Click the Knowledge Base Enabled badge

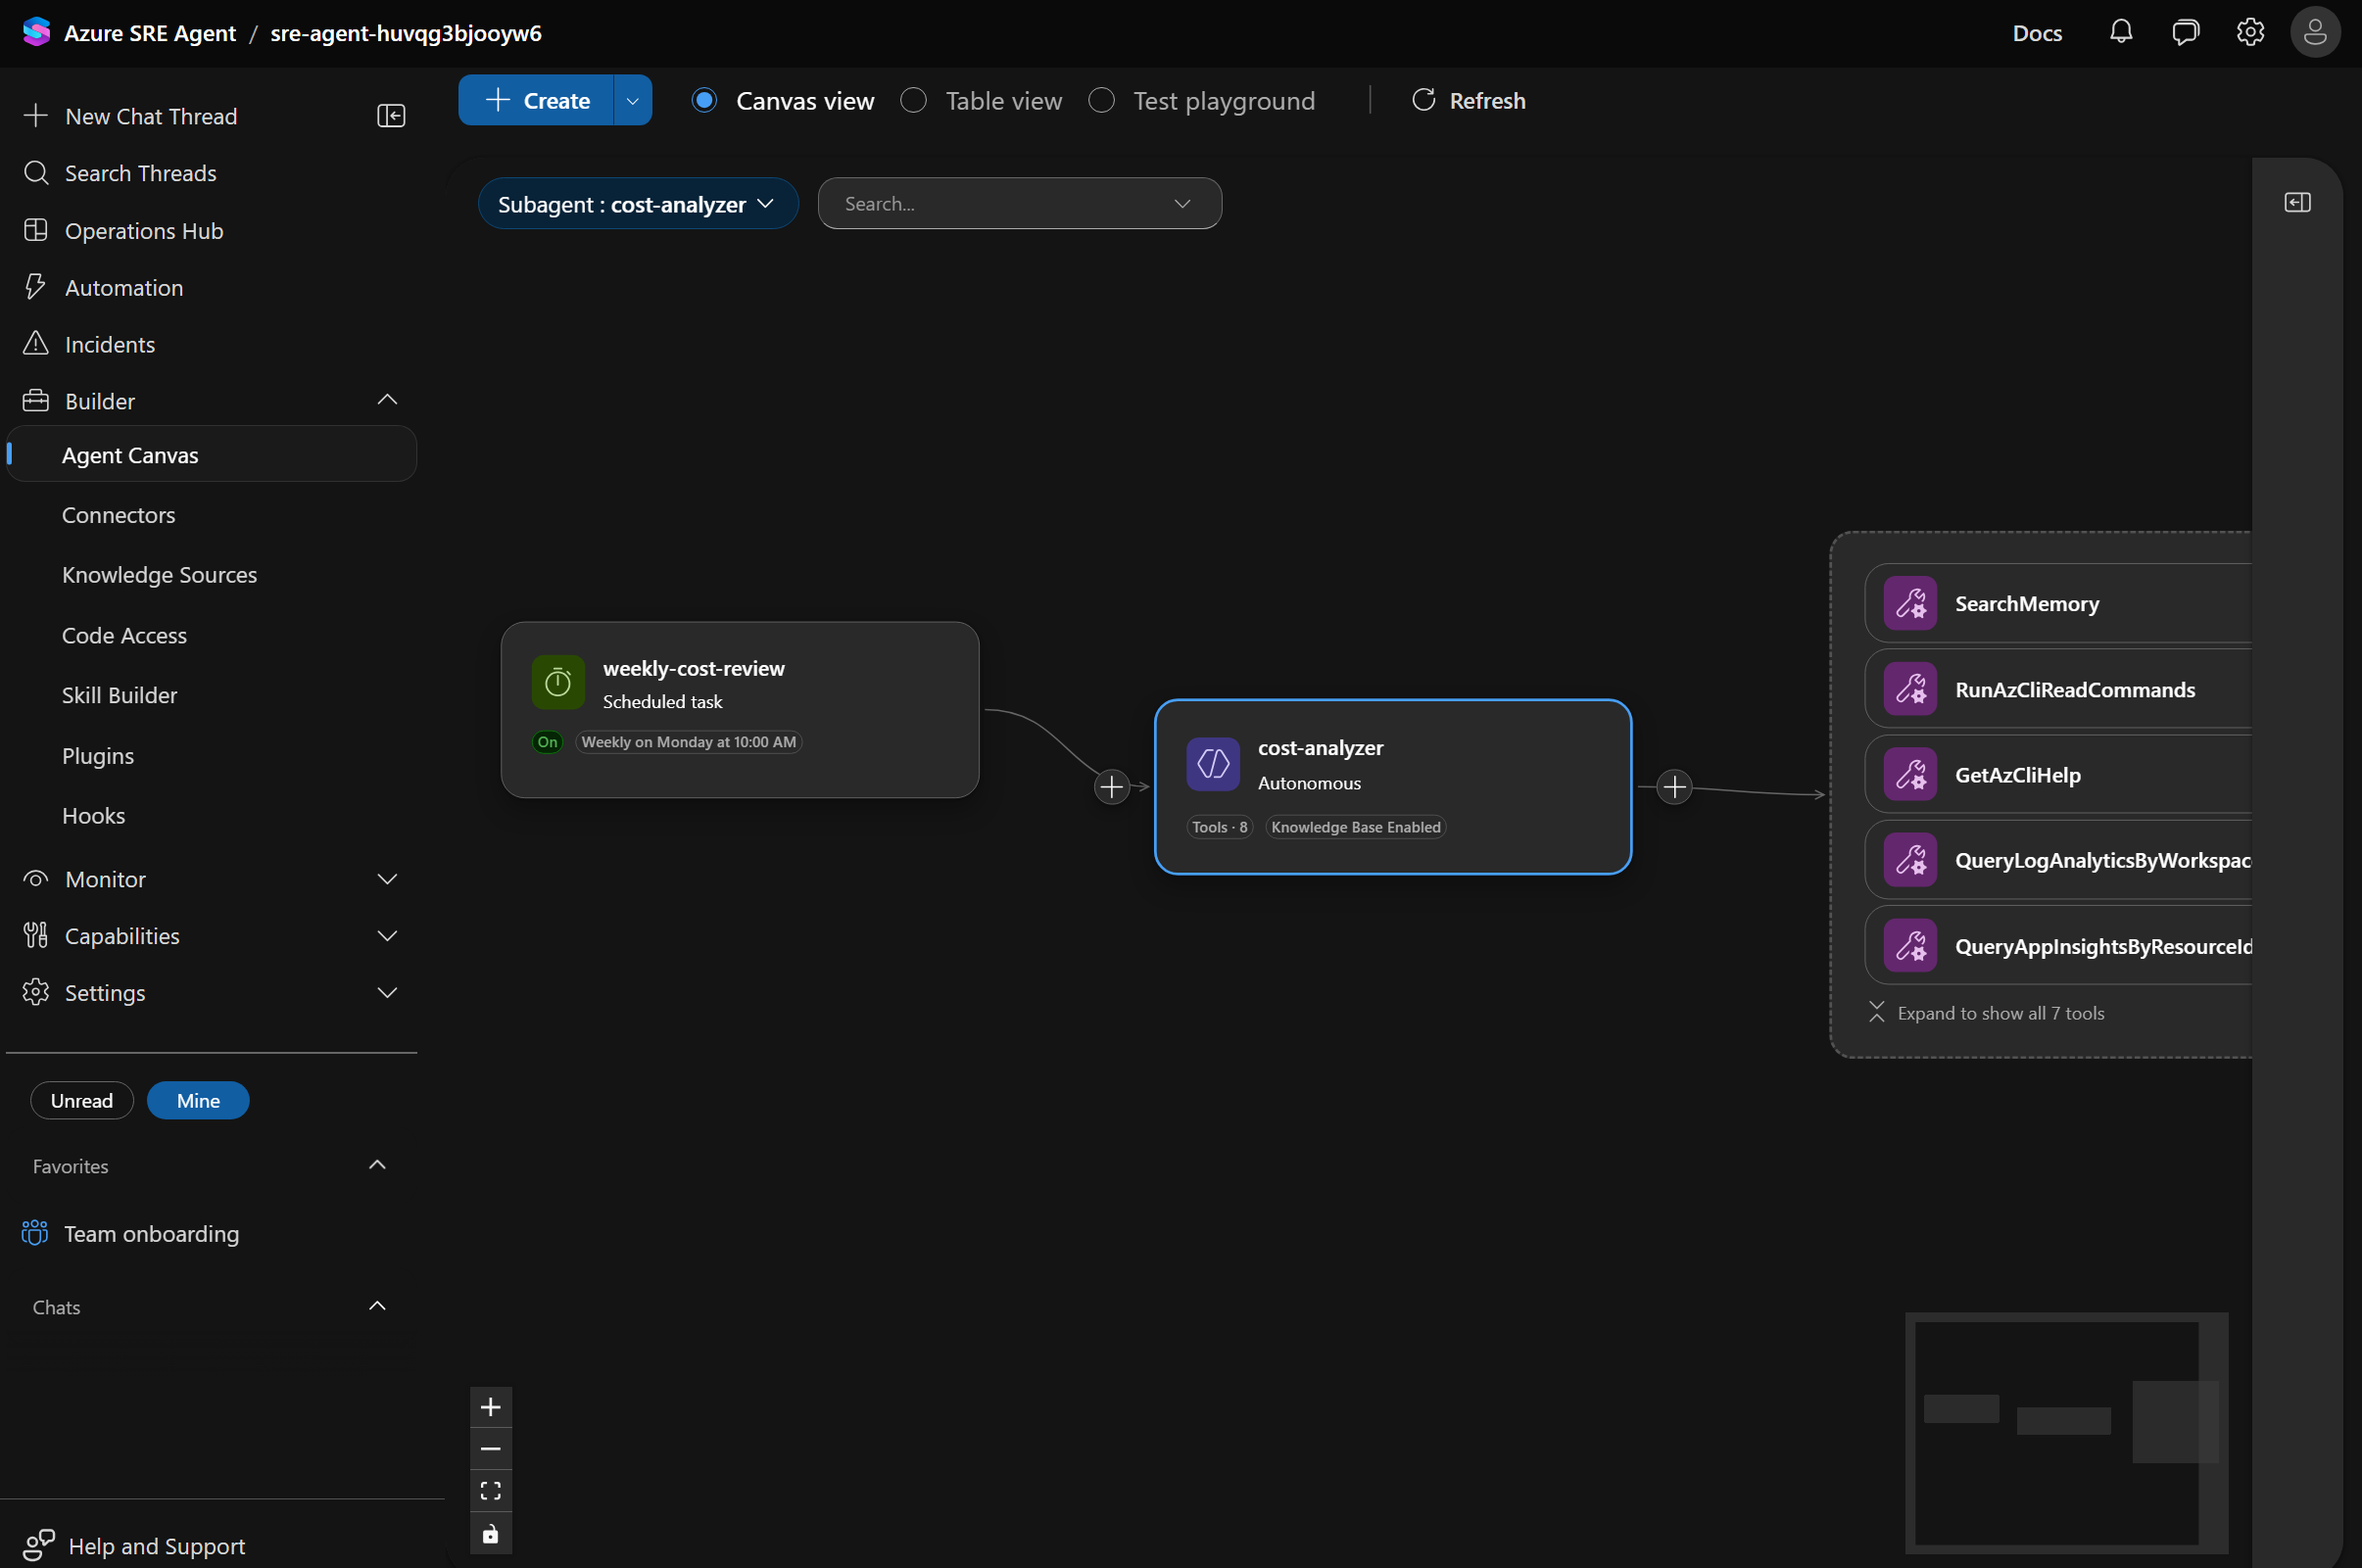point(1356,827)
